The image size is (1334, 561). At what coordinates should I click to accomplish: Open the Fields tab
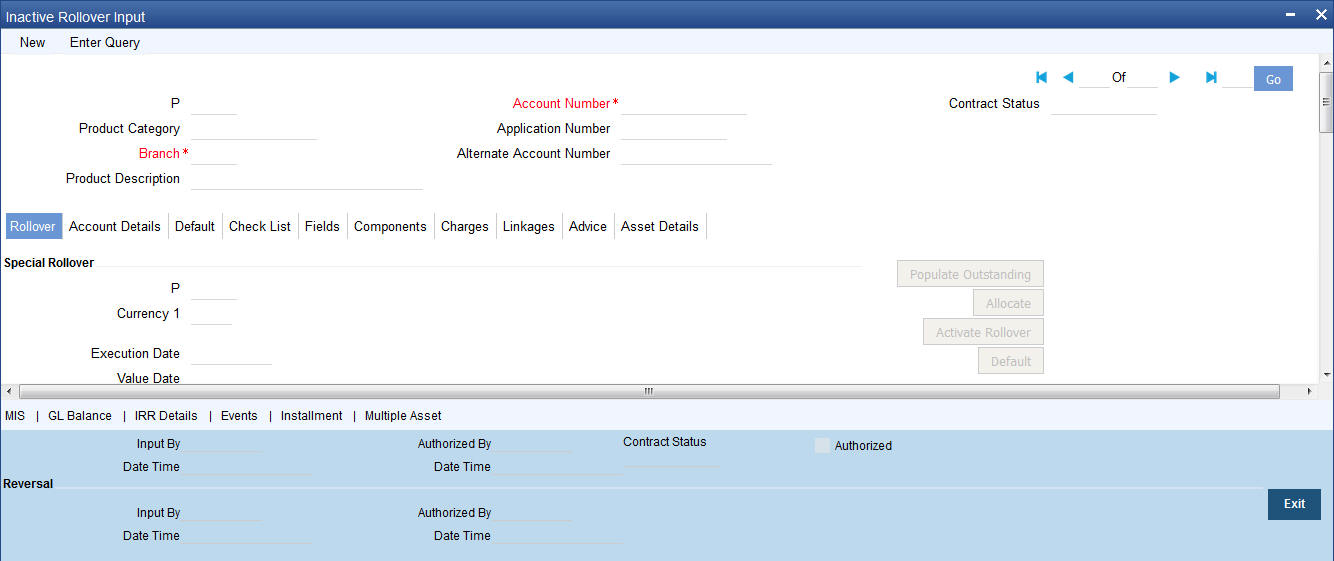coord(322,226)
